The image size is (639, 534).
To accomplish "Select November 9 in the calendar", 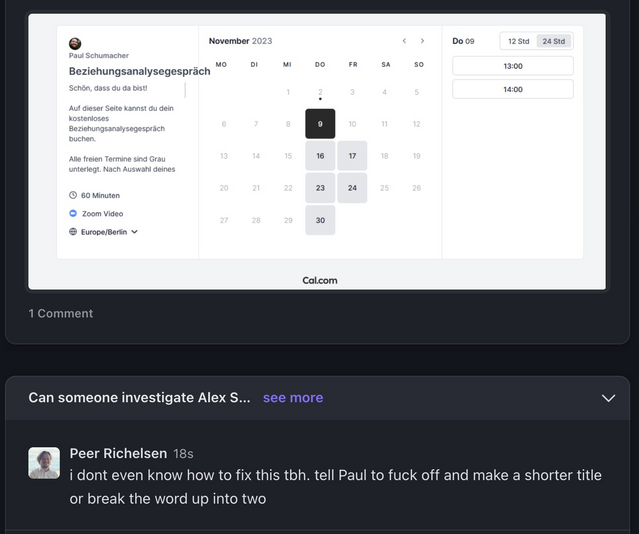I will click(320, 124).
